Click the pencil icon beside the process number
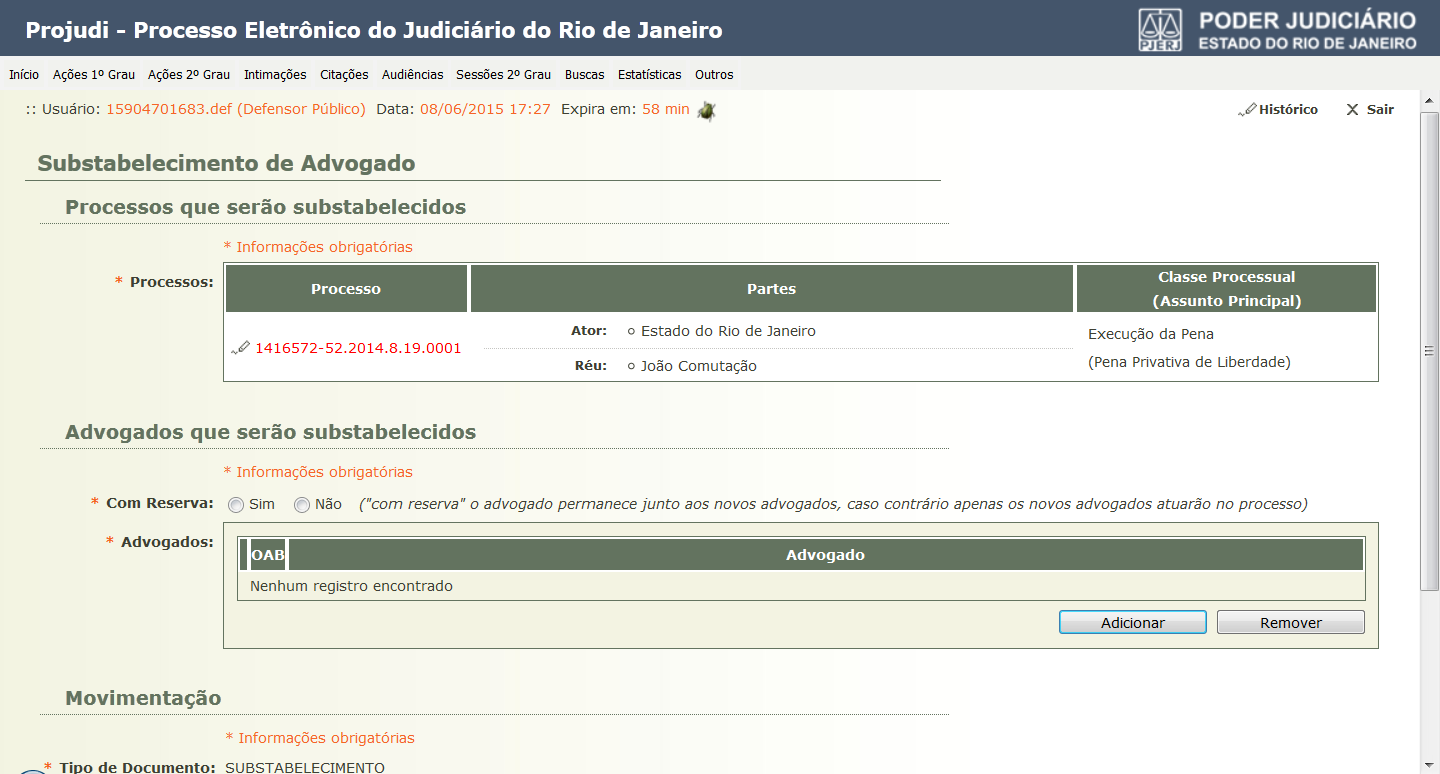This screenshot has height=774, width=1440. tap(240, 348)
